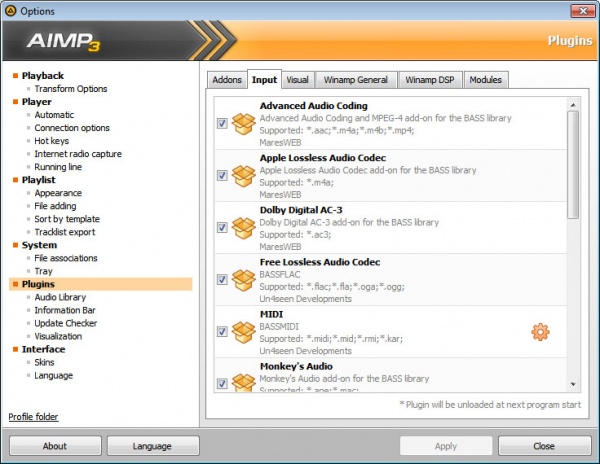Click the MIDI plugin box icon
The width and height of the screenshot is (600, 464).
click(x=244, y=332)
